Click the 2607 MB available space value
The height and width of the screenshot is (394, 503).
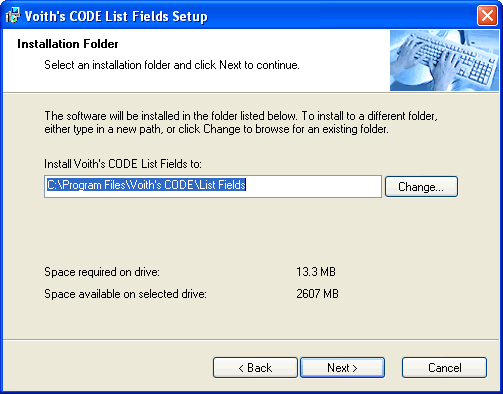(317, 294)
